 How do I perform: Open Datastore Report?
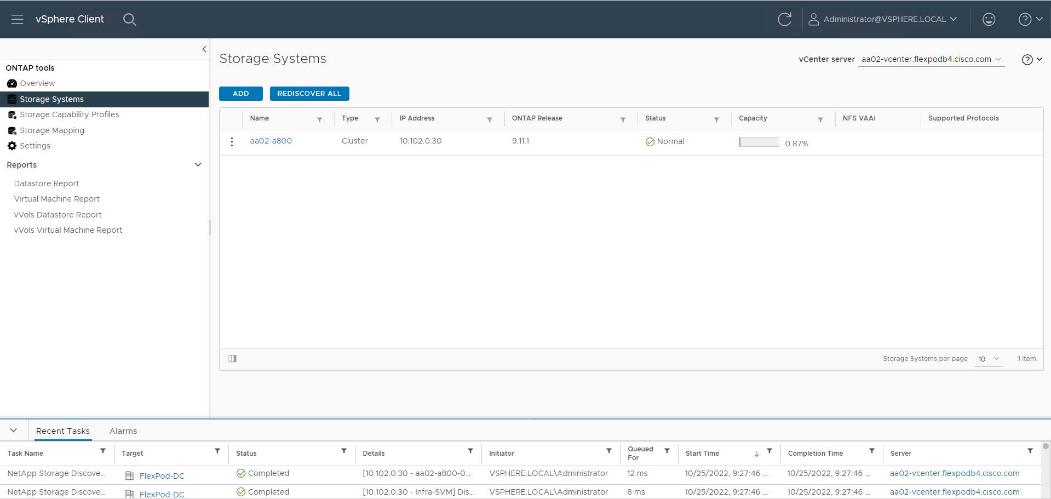click(46, 183)
